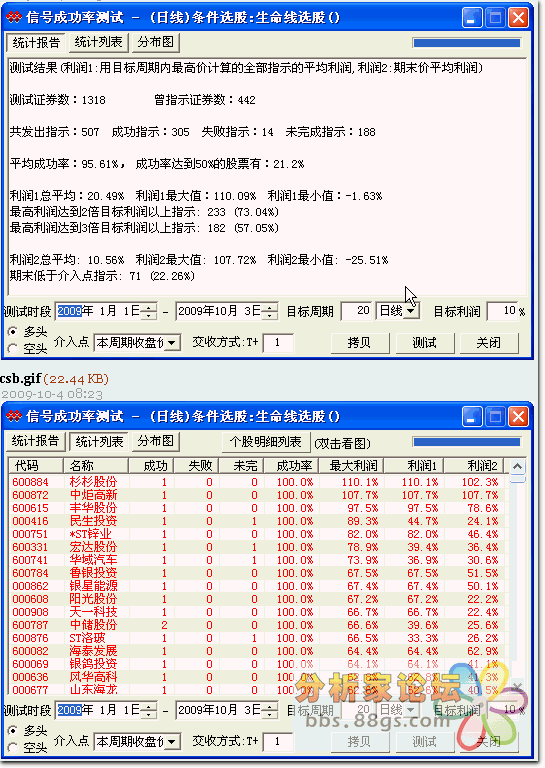The height and width of the screenshot is (768, 545).
Task: Click 交收方式 T+ input in lower window
Action: coord(278,742)
